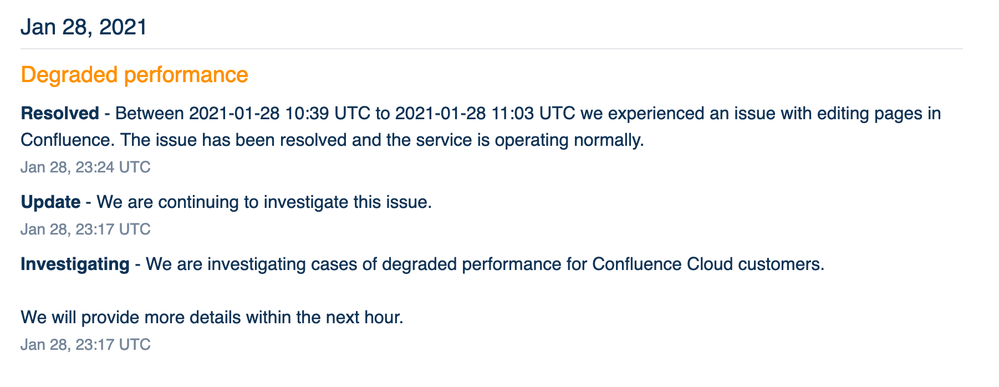Select the bold Update status label
The image size is (999, 387).
pyautogui.click(x=50, y=203)
